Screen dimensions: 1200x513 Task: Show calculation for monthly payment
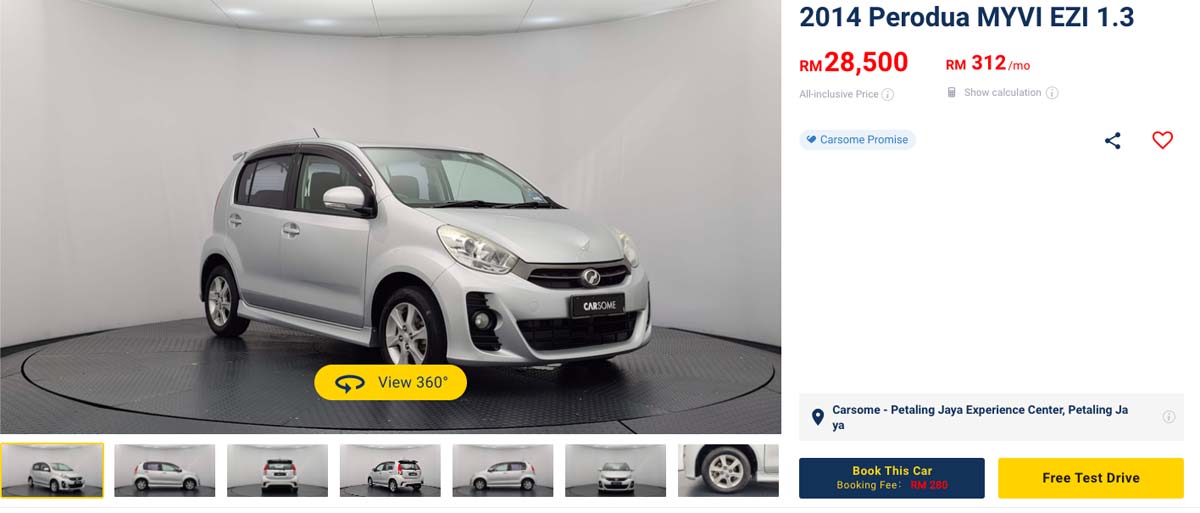click(1003, 93)
